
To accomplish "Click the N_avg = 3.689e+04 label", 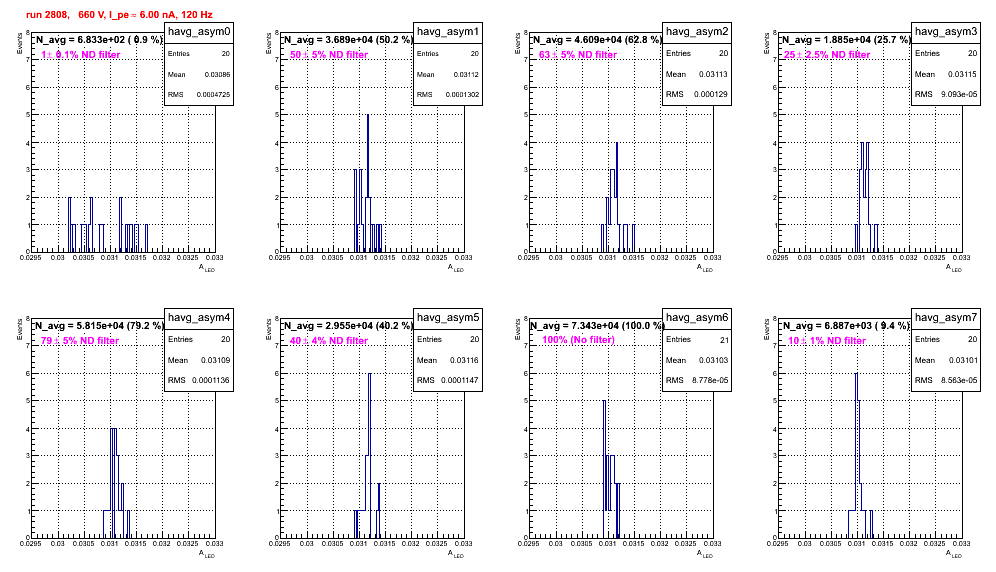I will click(x=348, y=39).
